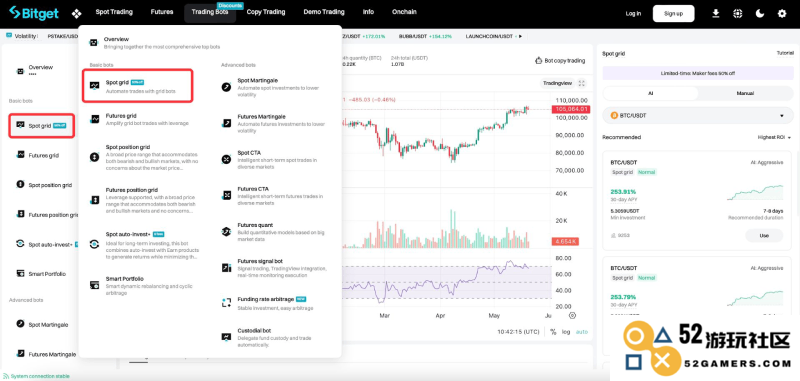Switch to the AI mode tab

650,93
